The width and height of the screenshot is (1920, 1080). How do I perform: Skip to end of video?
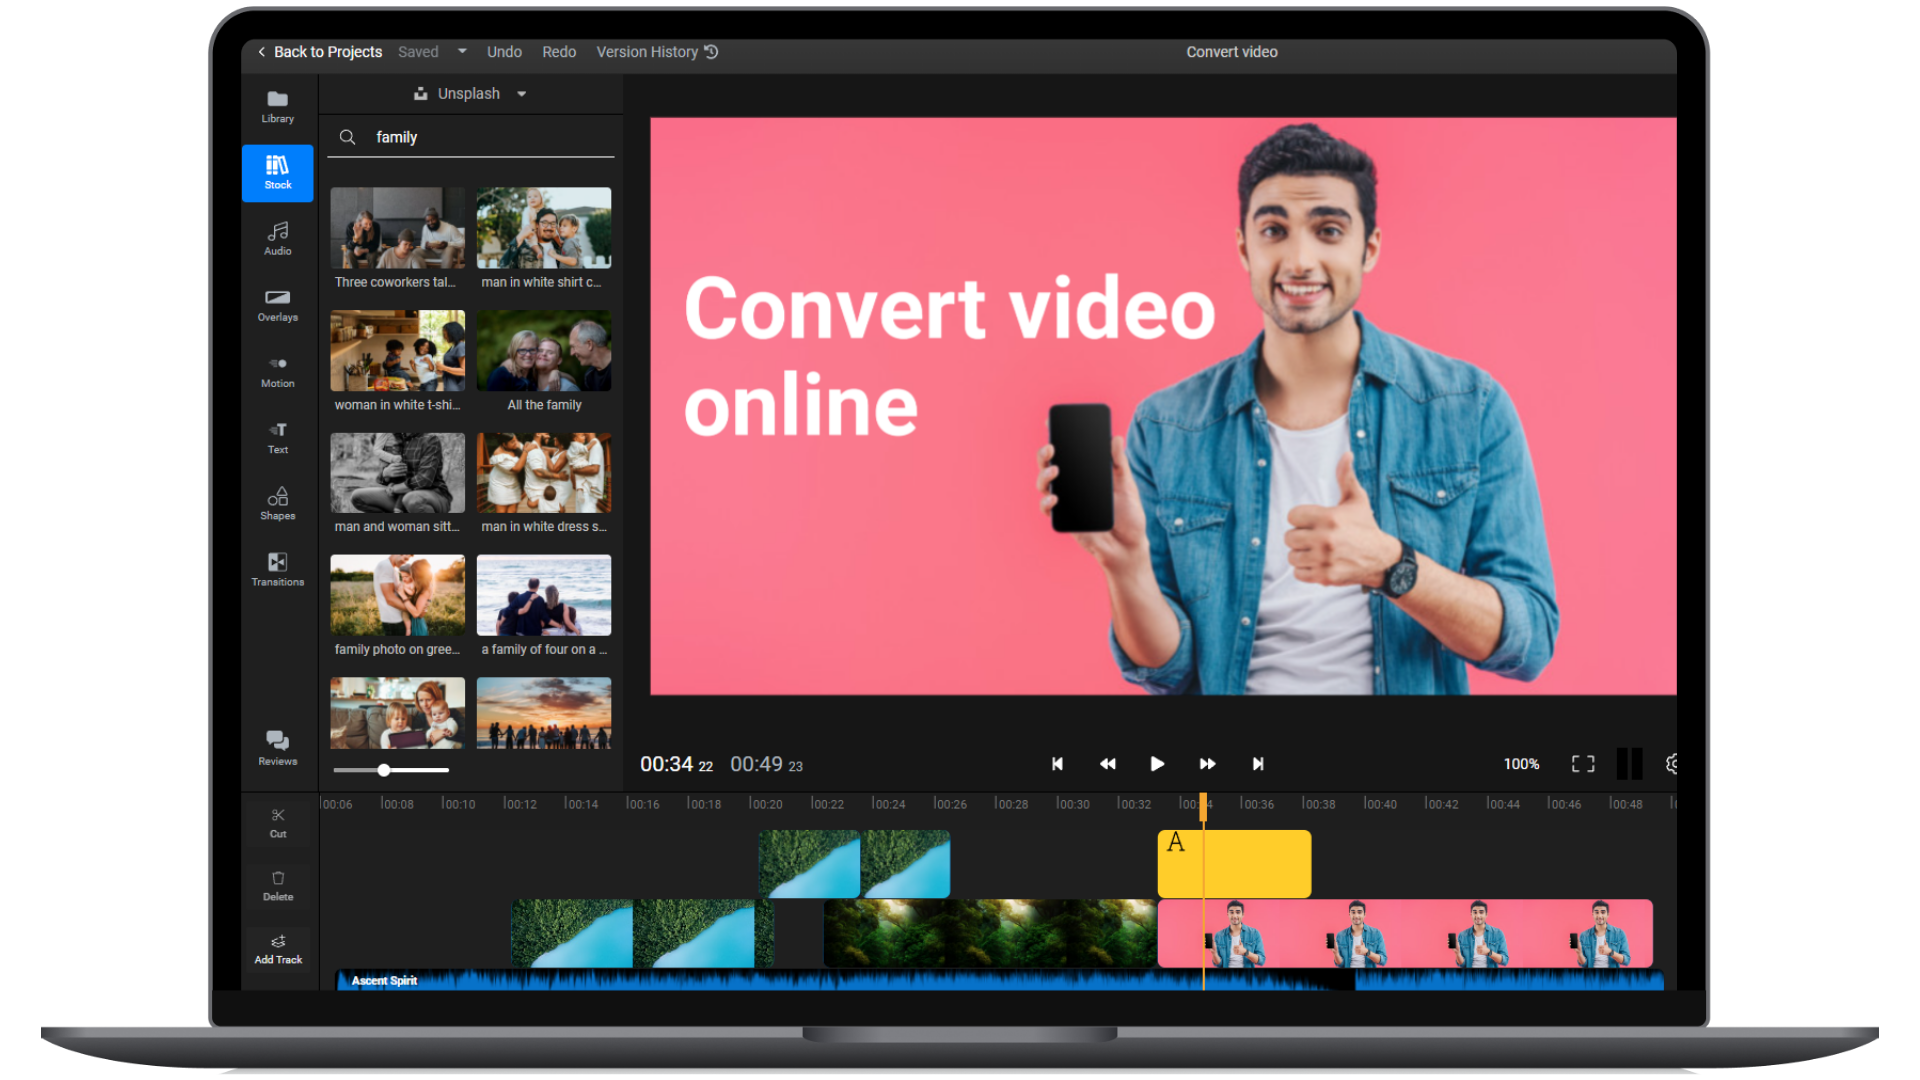(x=1258, y=764)
